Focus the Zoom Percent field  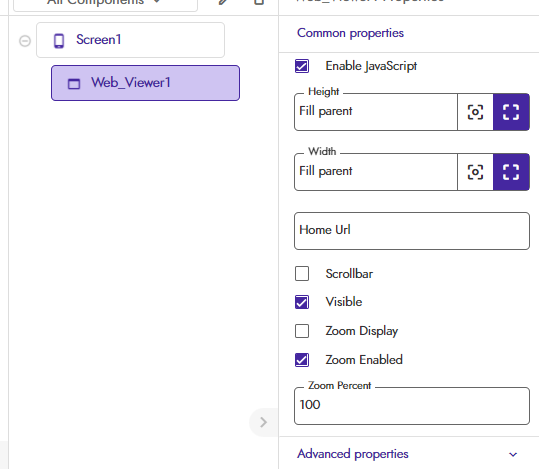(x=412, y=406)
